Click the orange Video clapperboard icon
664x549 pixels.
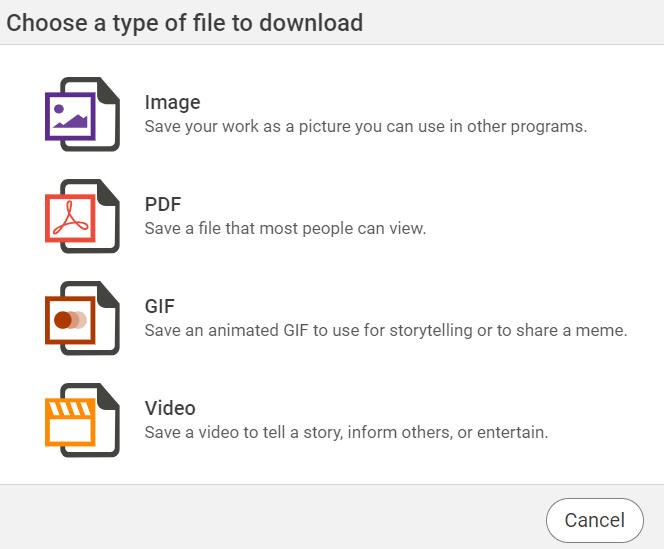[x=82, y=420]
